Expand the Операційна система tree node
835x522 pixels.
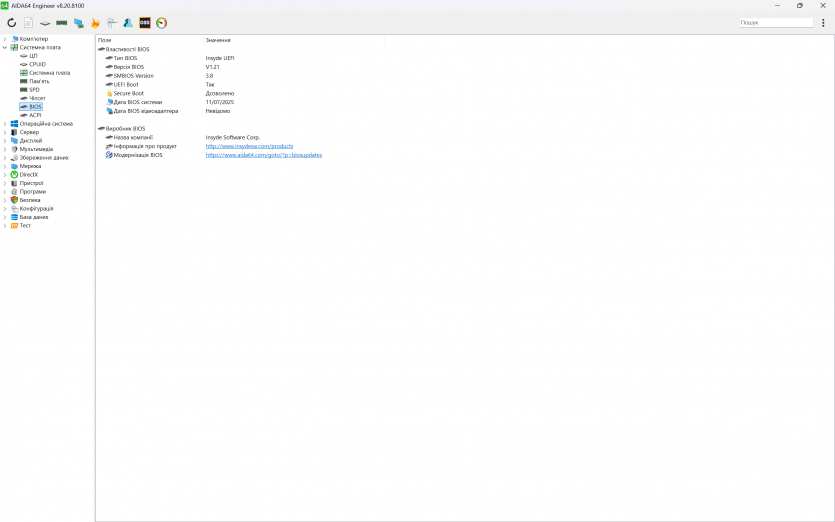pos(5,124)
